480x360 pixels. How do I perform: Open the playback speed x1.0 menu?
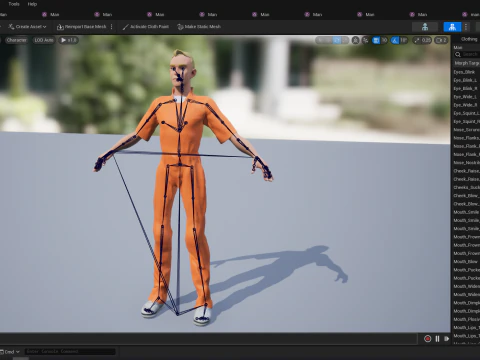[68, 40]
